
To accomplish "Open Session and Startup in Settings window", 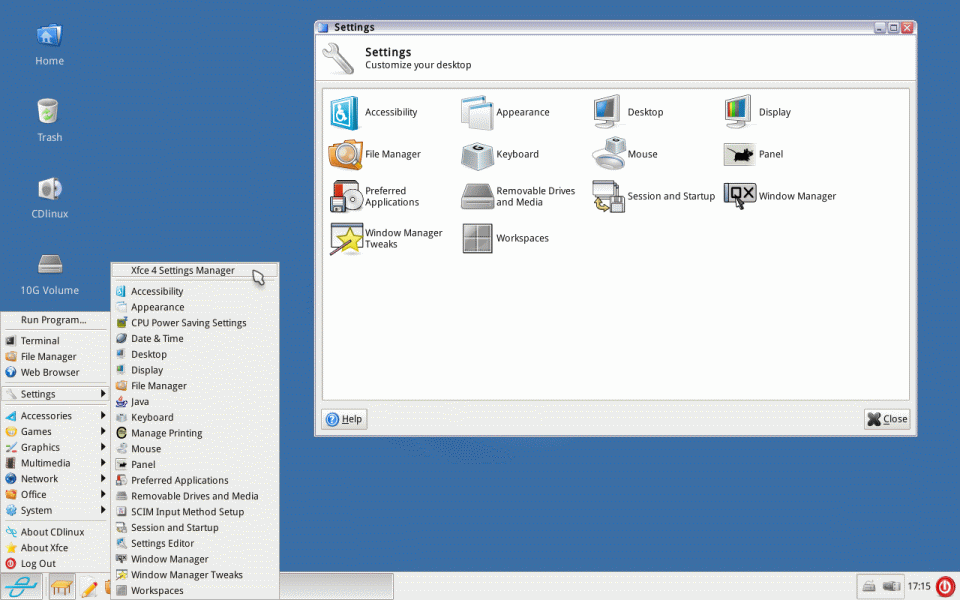I will 653,197.
